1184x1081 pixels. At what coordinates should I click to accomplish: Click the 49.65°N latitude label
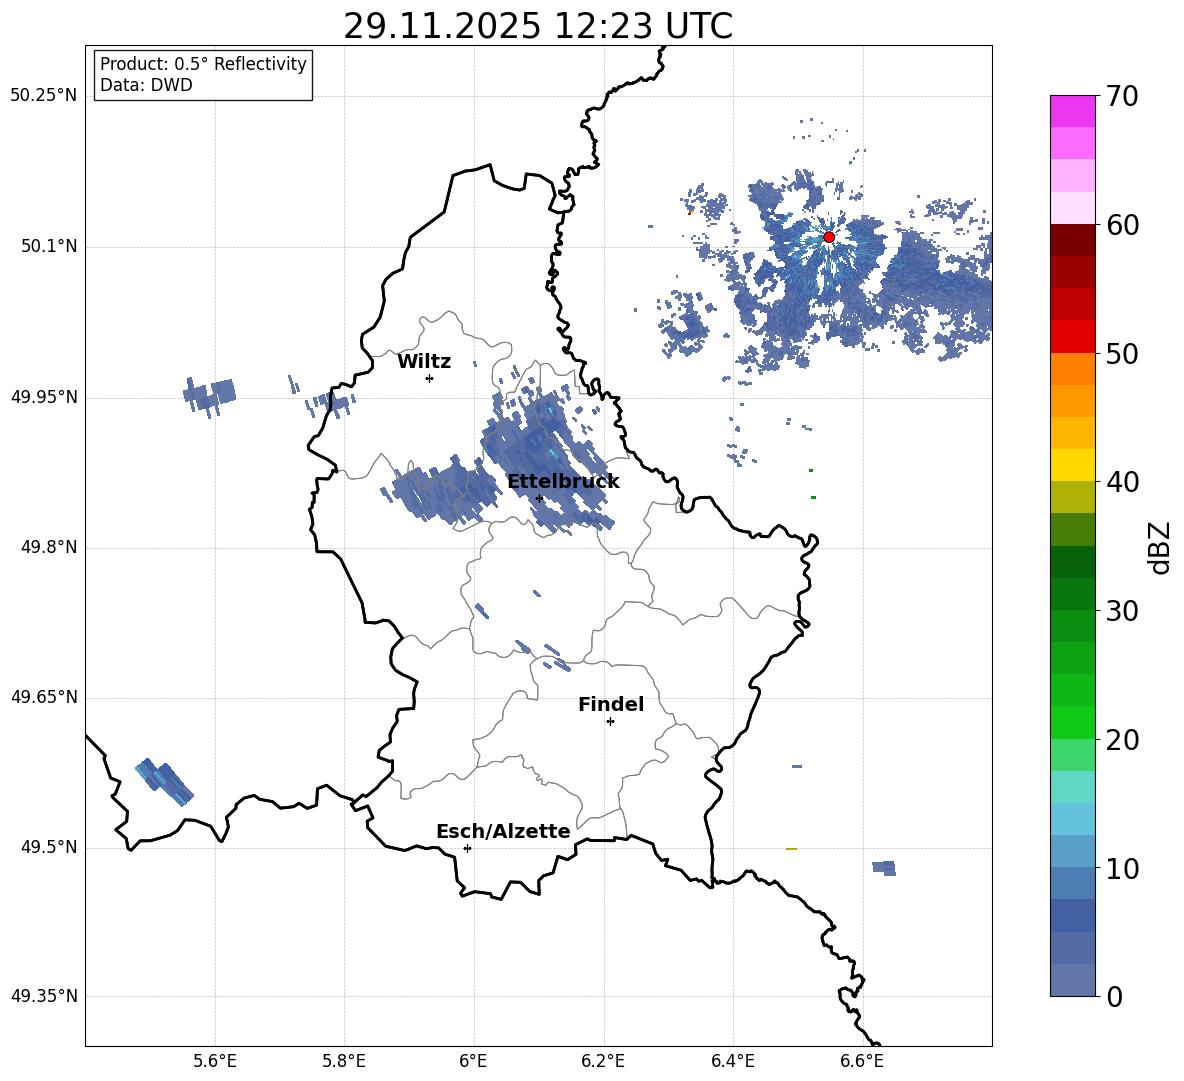coord(44,697)
